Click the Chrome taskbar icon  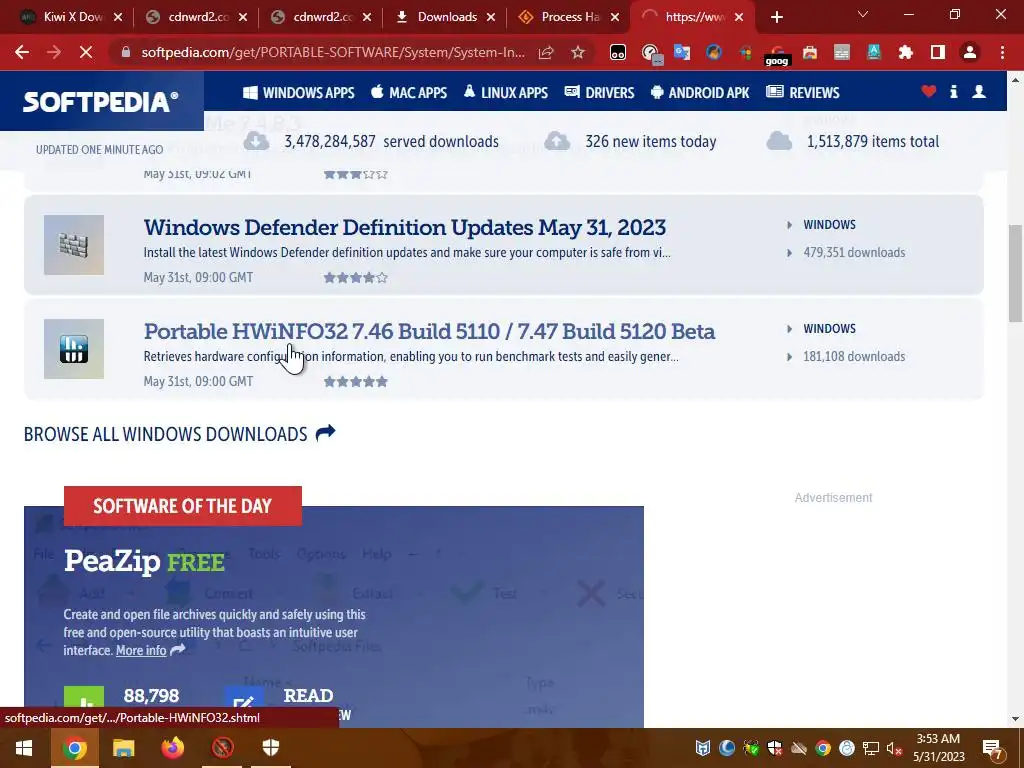[x=74, y=748]
